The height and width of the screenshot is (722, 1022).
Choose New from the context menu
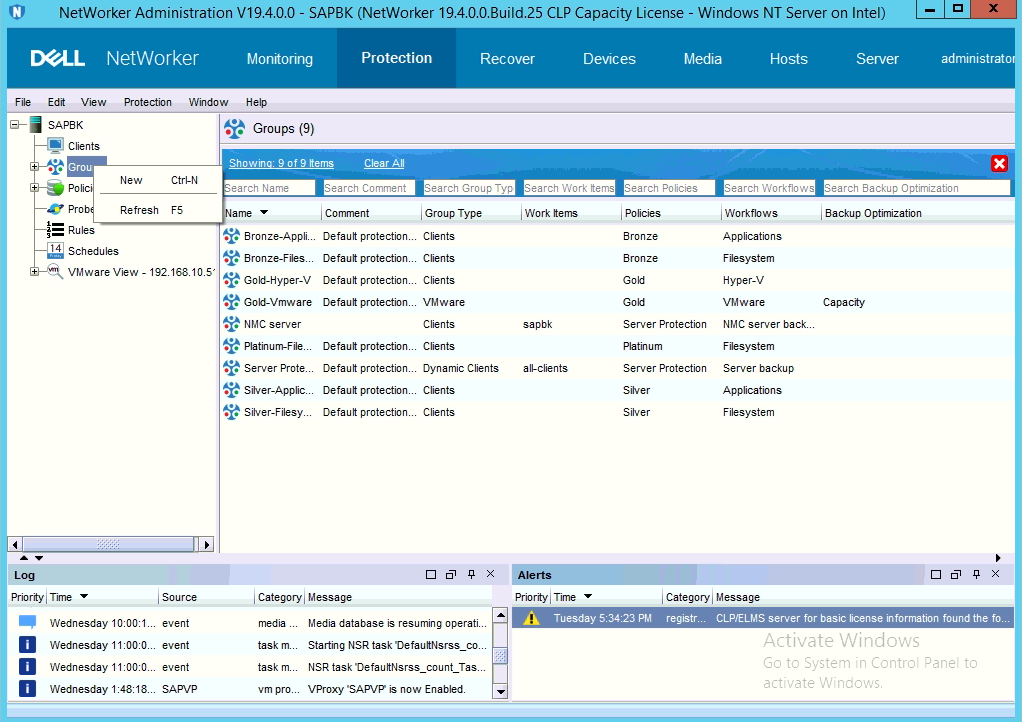(x=131, y=181)
